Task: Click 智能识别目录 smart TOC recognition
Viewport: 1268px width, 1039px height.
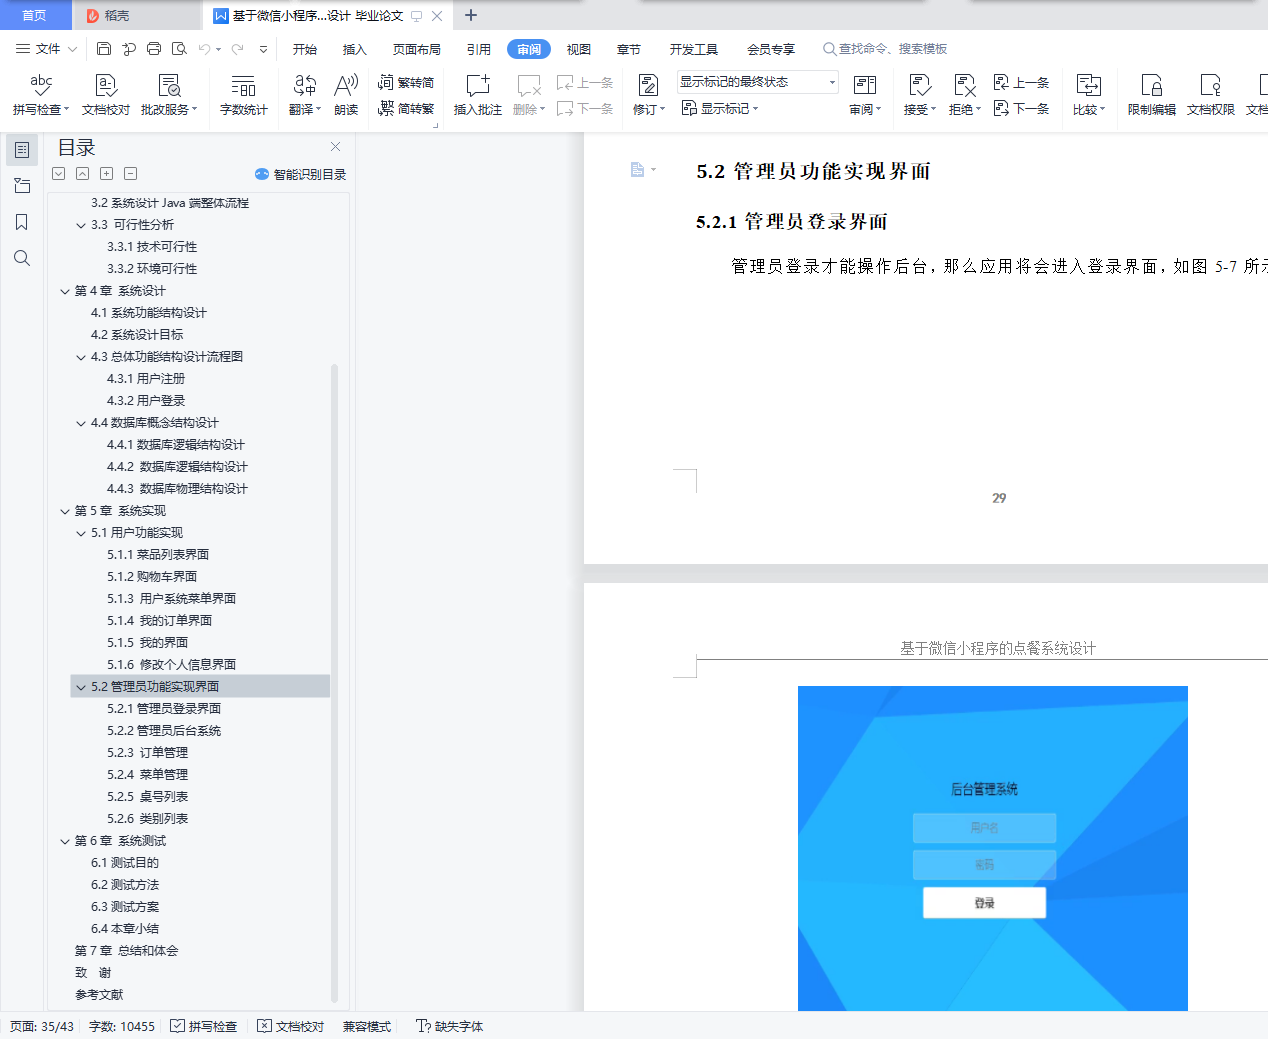Action: (x=301, y=174)
